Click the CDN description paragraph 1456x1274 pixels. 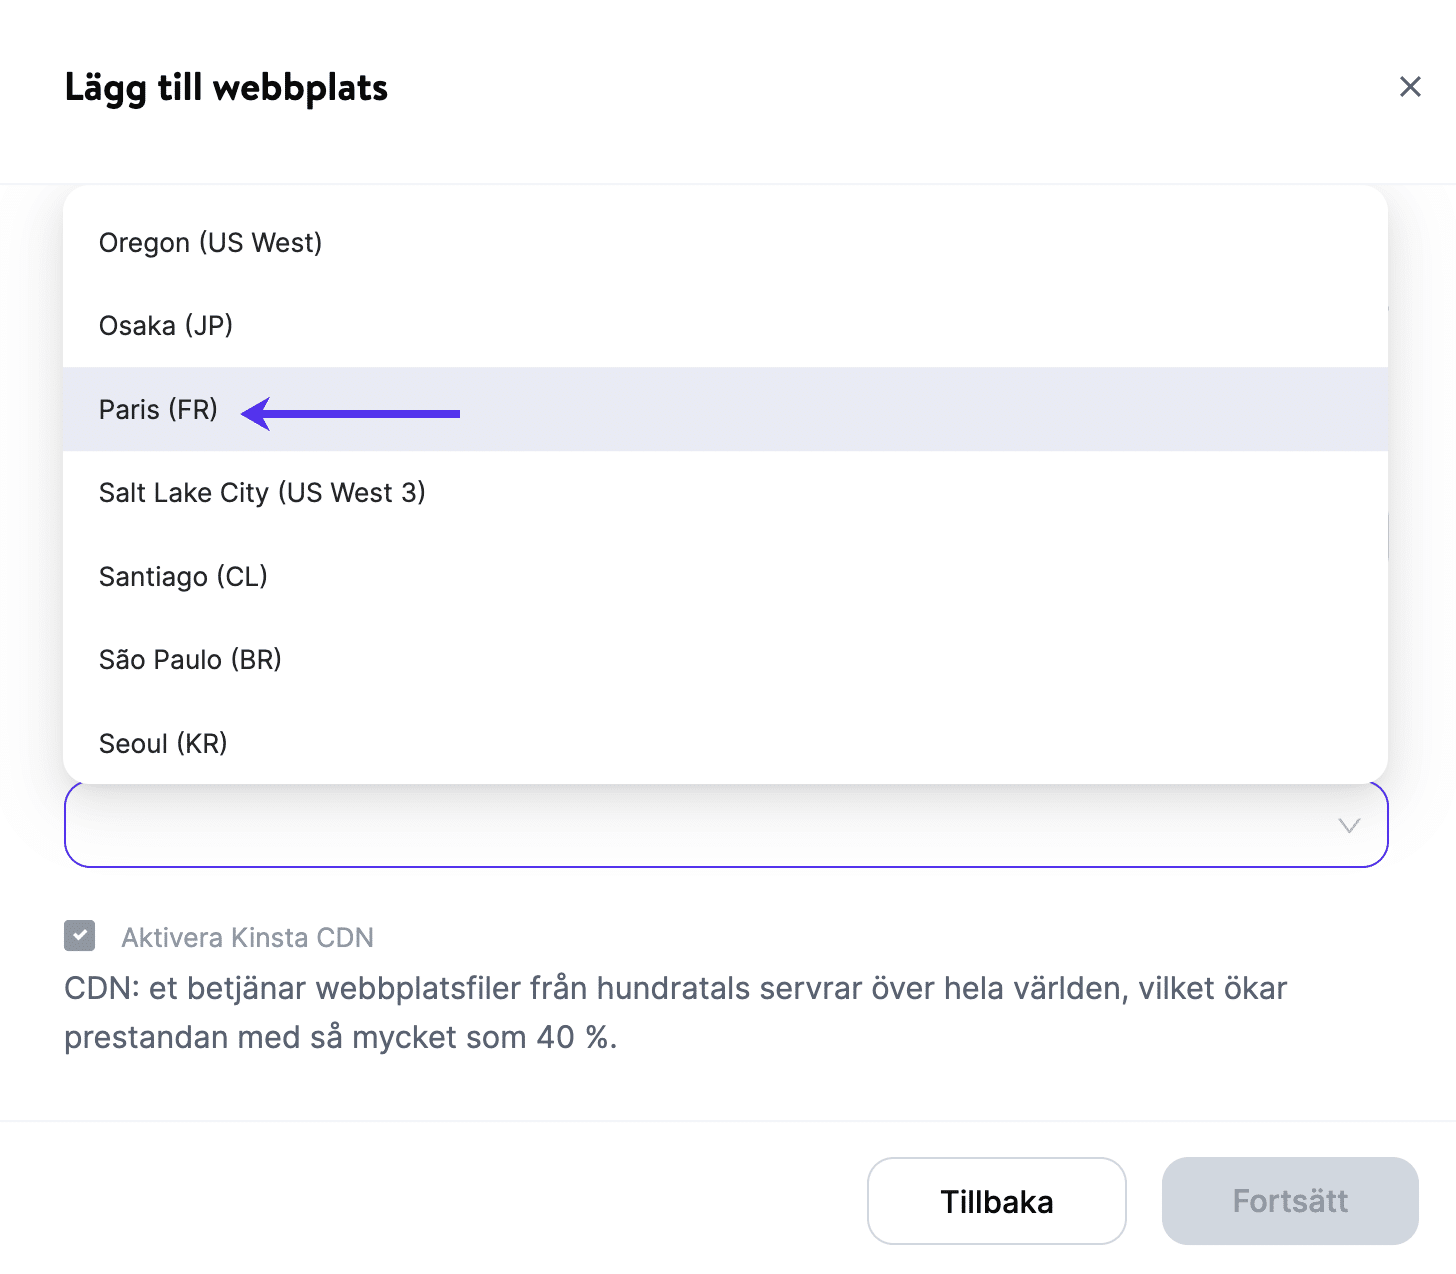(x=675, y=1012)
